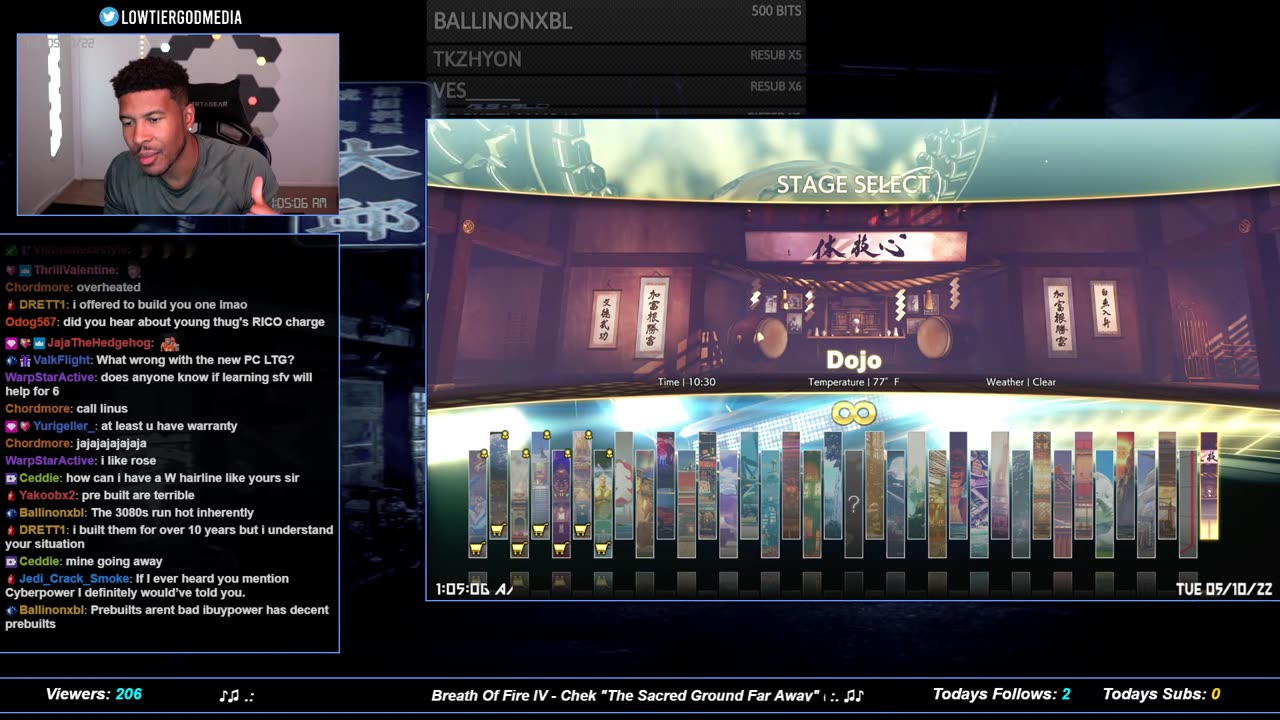
Task: Click the heart badge beside Yurigeller_
Action: pyautogui.click(x=24, y=426)
